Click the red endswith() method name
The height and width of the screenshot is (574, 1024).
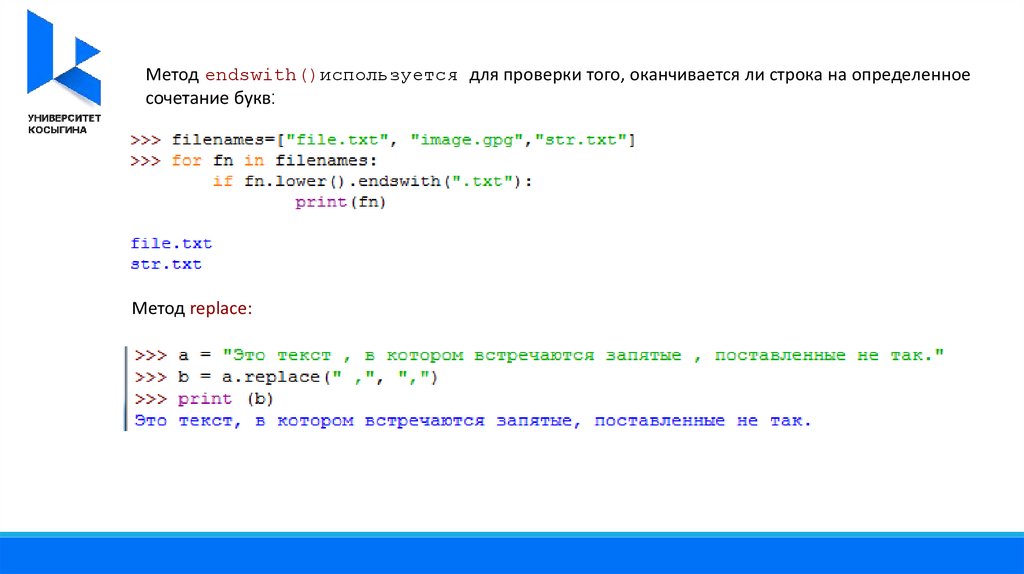click(x=260, y=76)
